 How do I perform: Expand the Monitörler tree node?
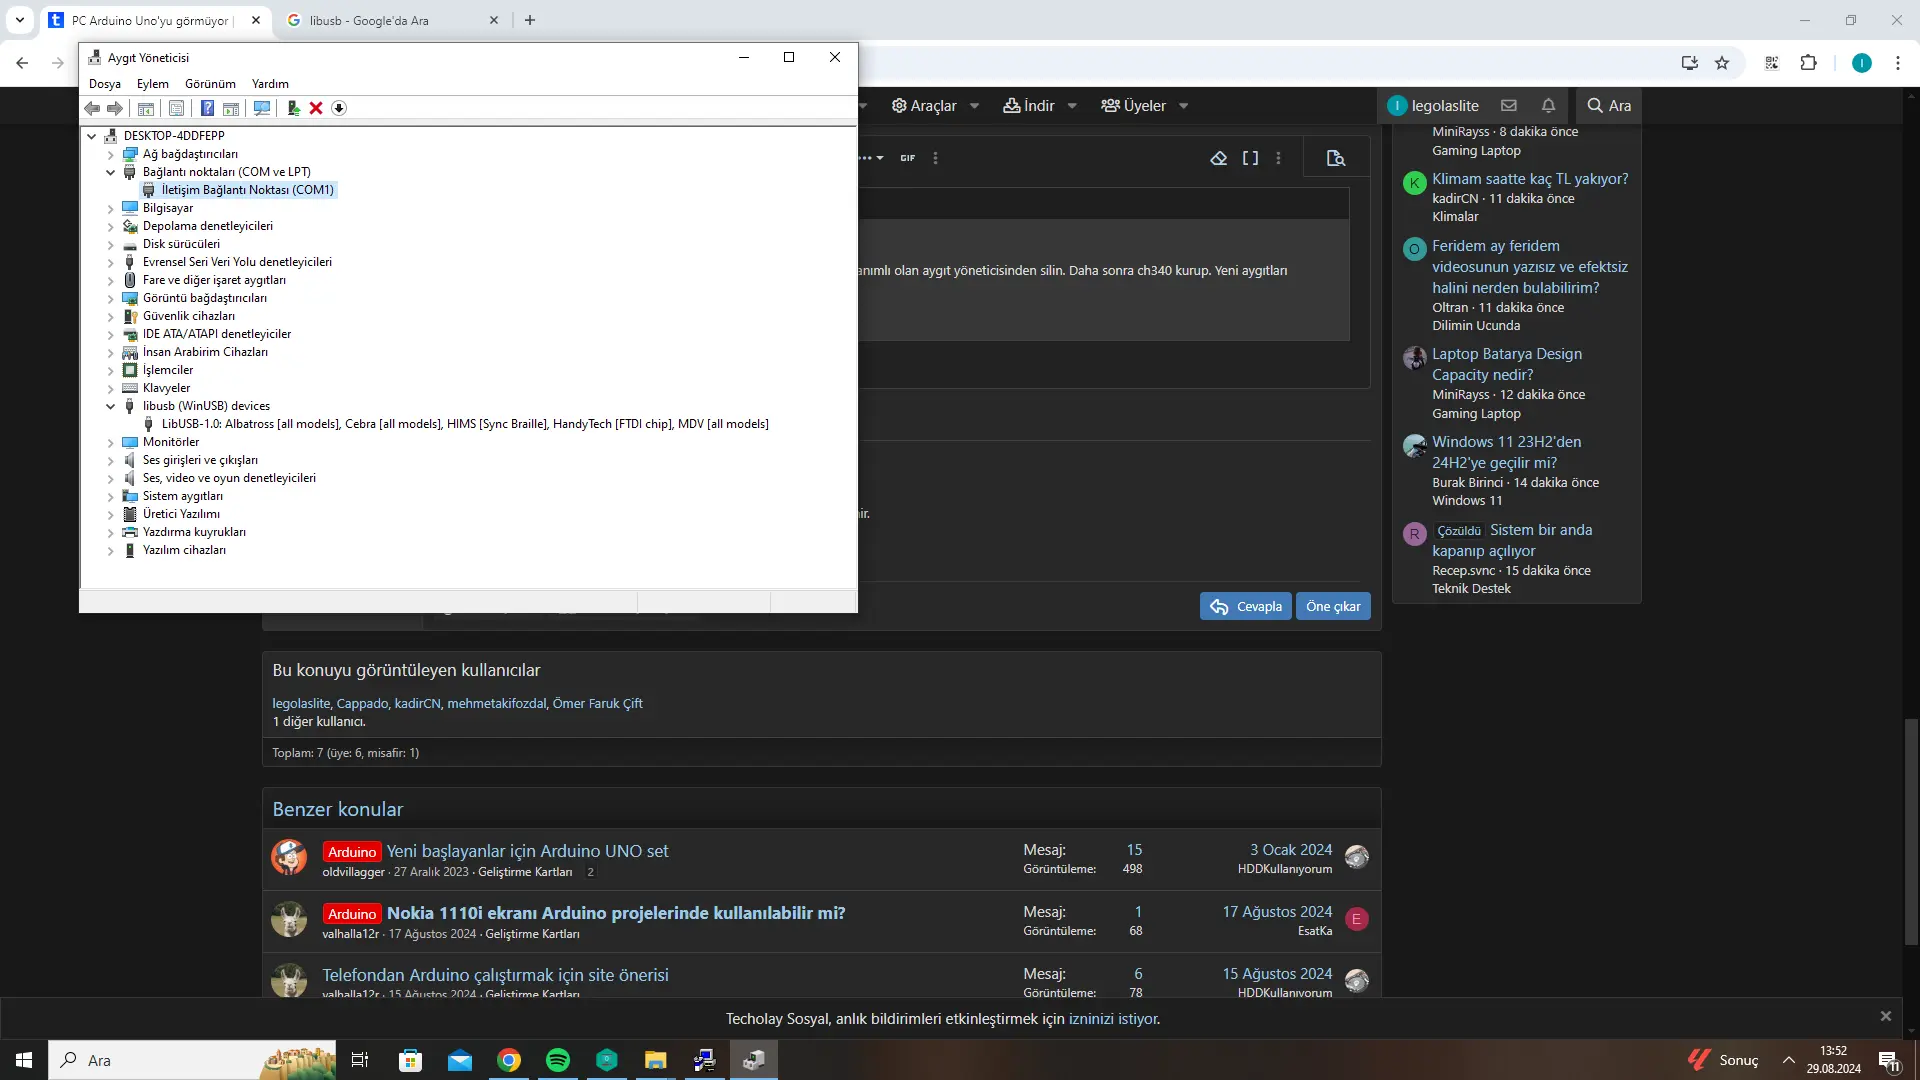[x=111, y=442]
